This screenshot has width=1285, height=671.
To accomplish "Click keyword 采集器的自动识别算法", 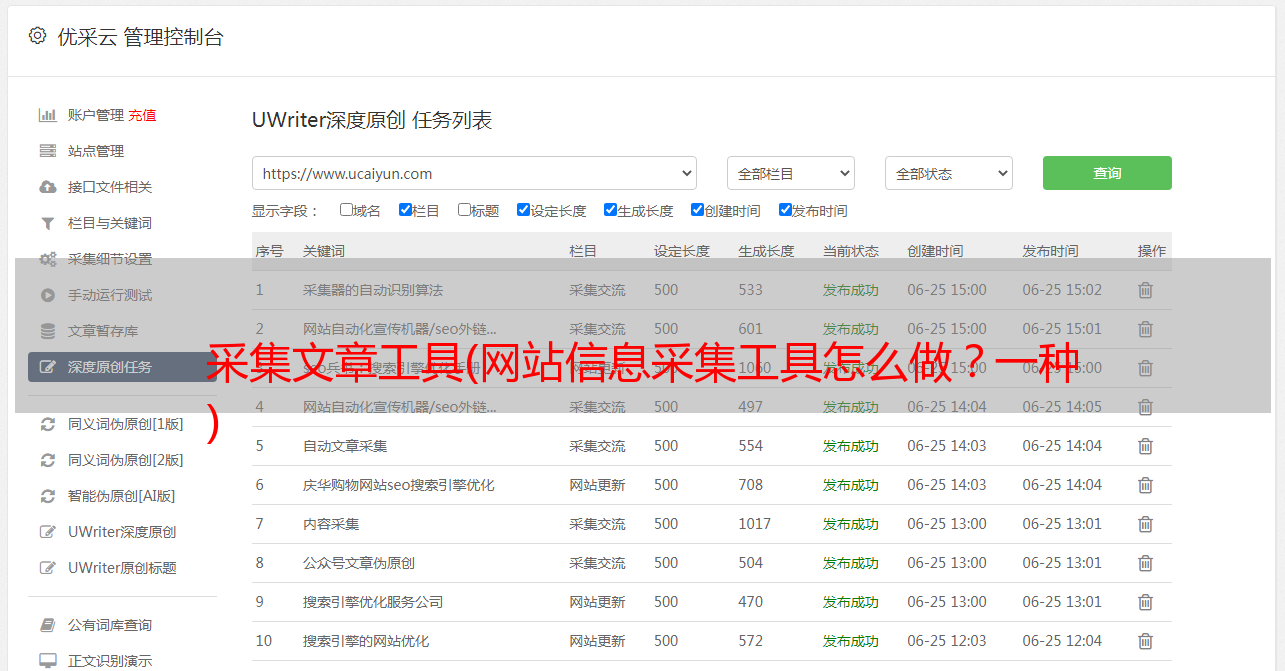I will [x=373, y=290].
